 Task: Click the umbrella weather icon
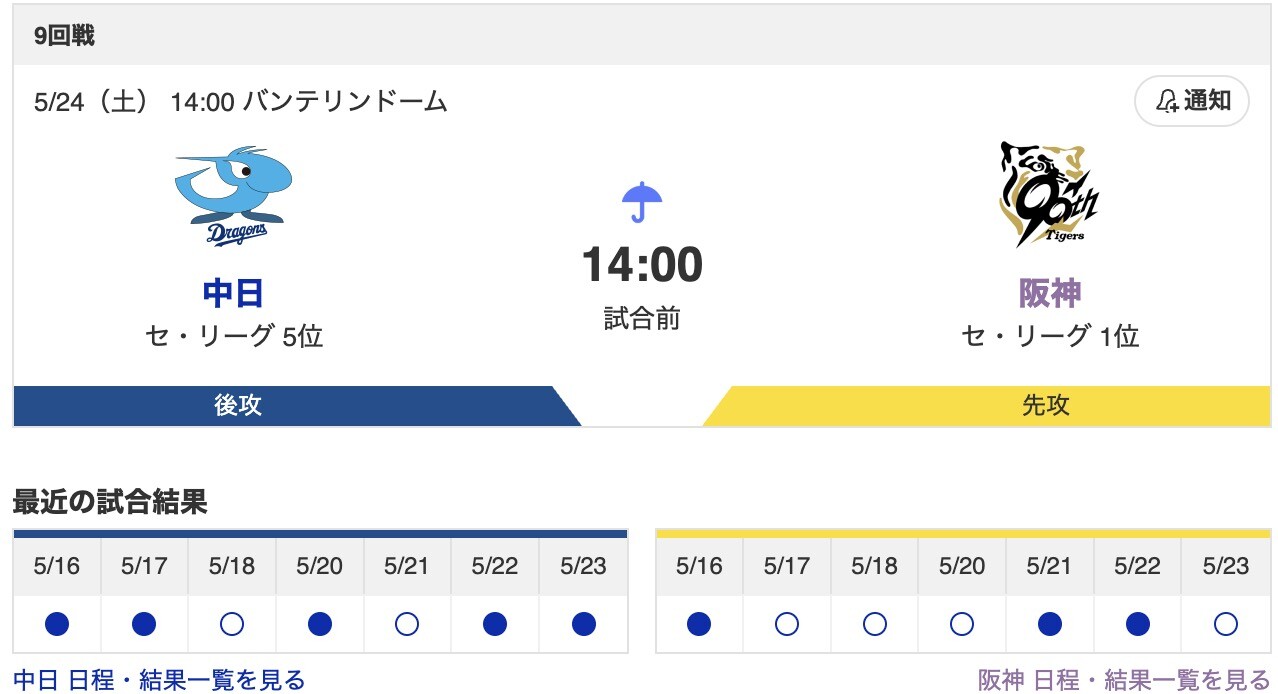[640, 200]
